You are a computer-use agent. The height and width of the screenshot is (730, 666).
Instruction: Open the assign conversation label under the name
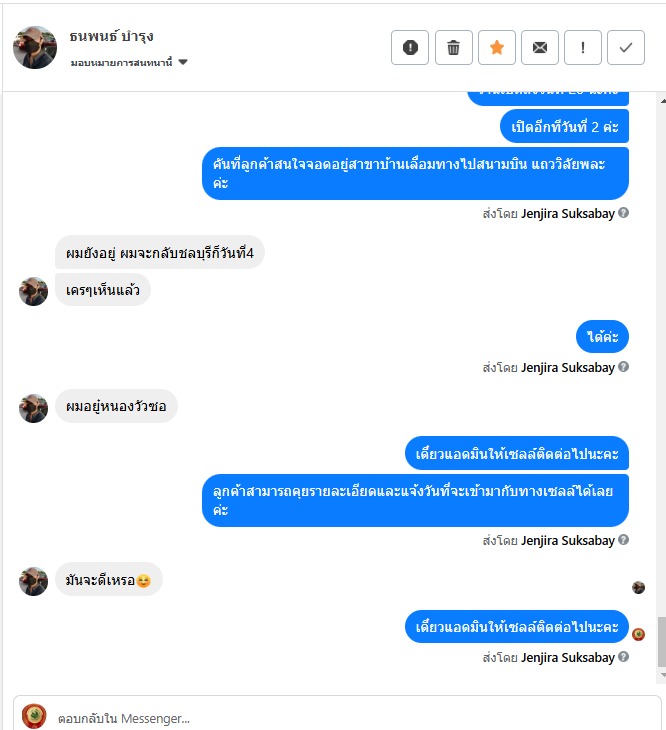121,62
